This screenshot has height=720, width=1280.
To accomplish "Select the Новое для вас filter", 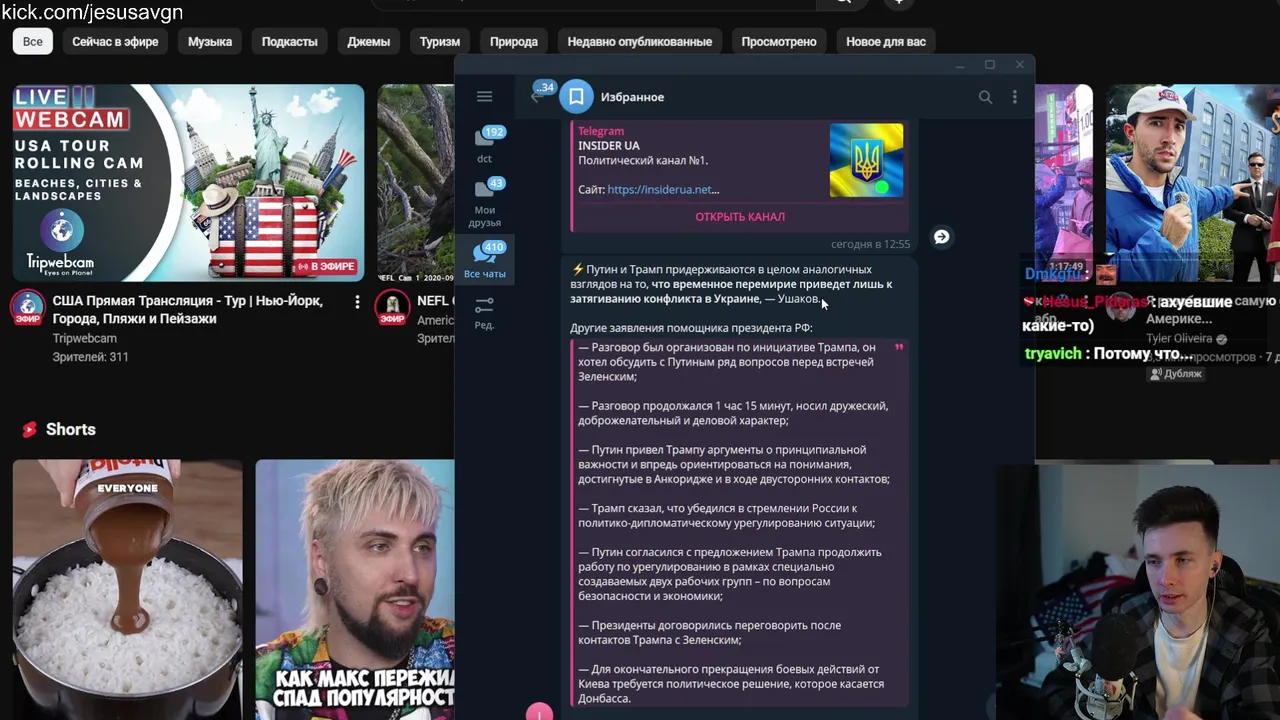I will coord(886,42).
